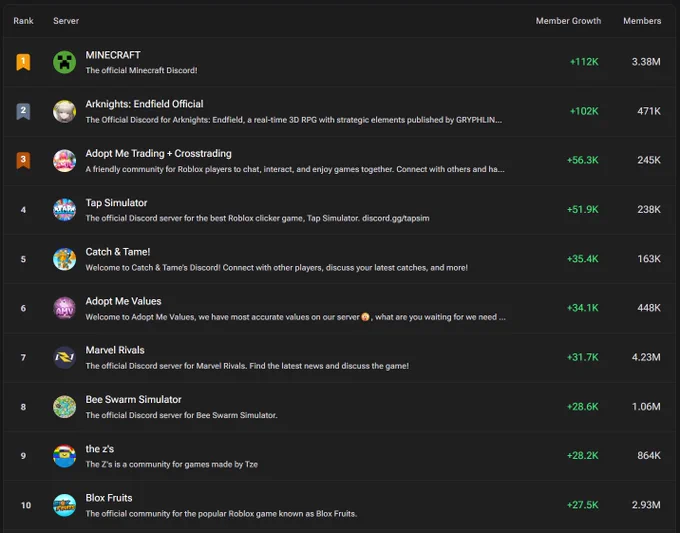Click the silver rank 2 badge
Viewport: 680px width, 533px height.
click(x=23, y=111)
